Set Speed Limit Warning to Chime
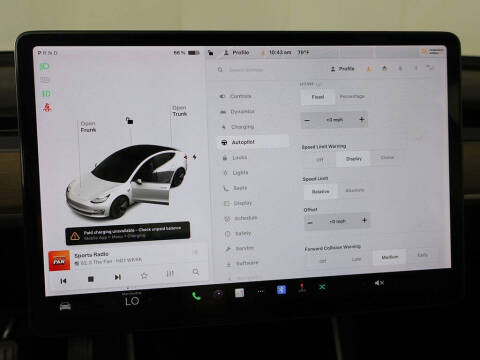480x360 pixels. click(x=387, y=157)
